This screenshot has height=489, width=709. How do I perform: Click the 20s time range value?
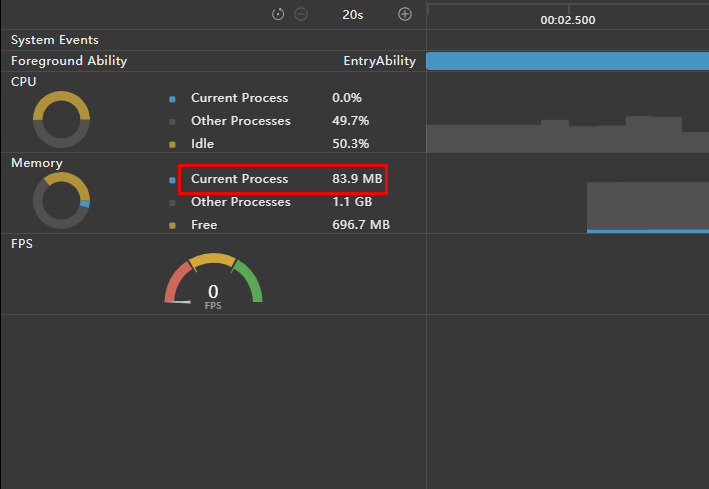coord(352,14)
